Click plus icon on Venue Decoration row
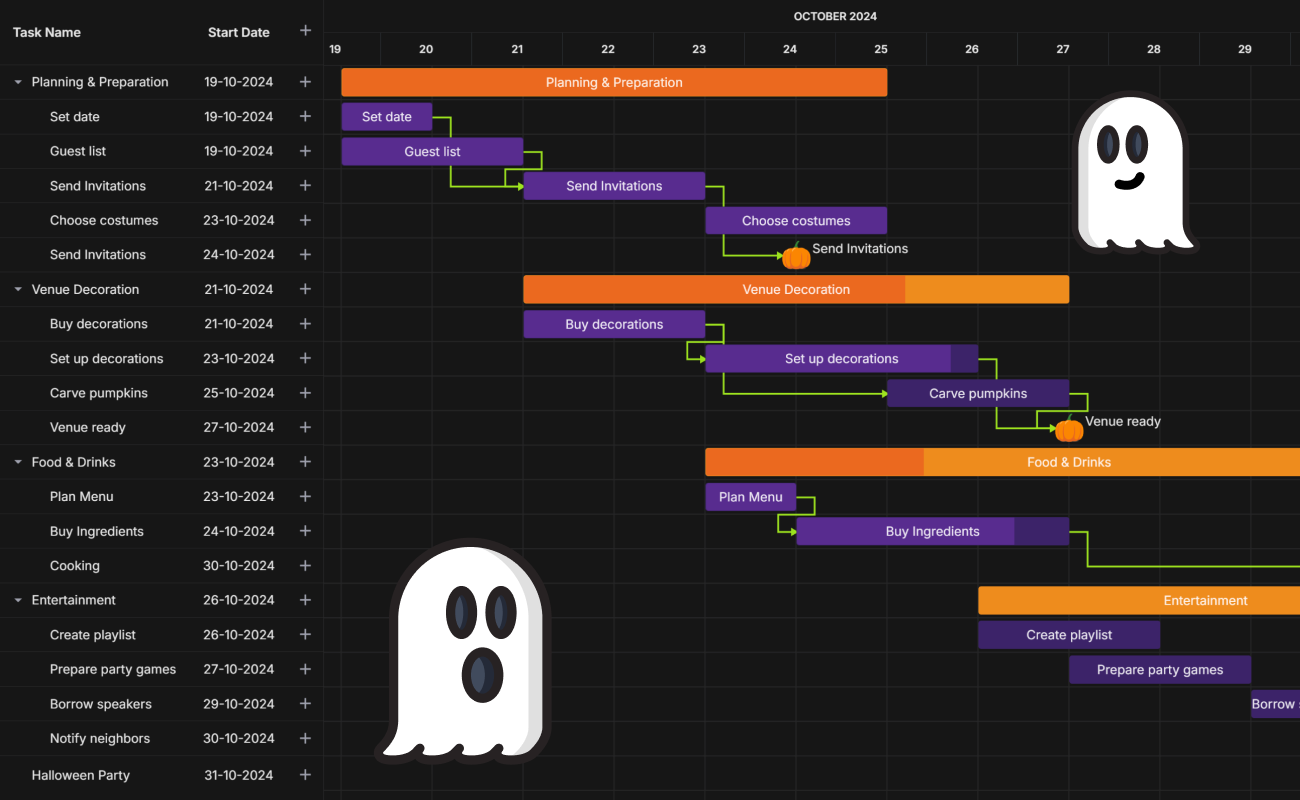Viewport: 1300px width, 800px height. 305,289
